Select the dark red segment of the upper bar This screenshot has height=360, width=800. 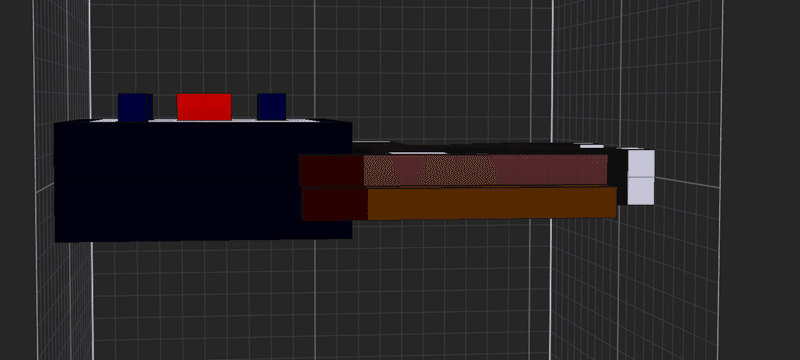click(331, 171)
